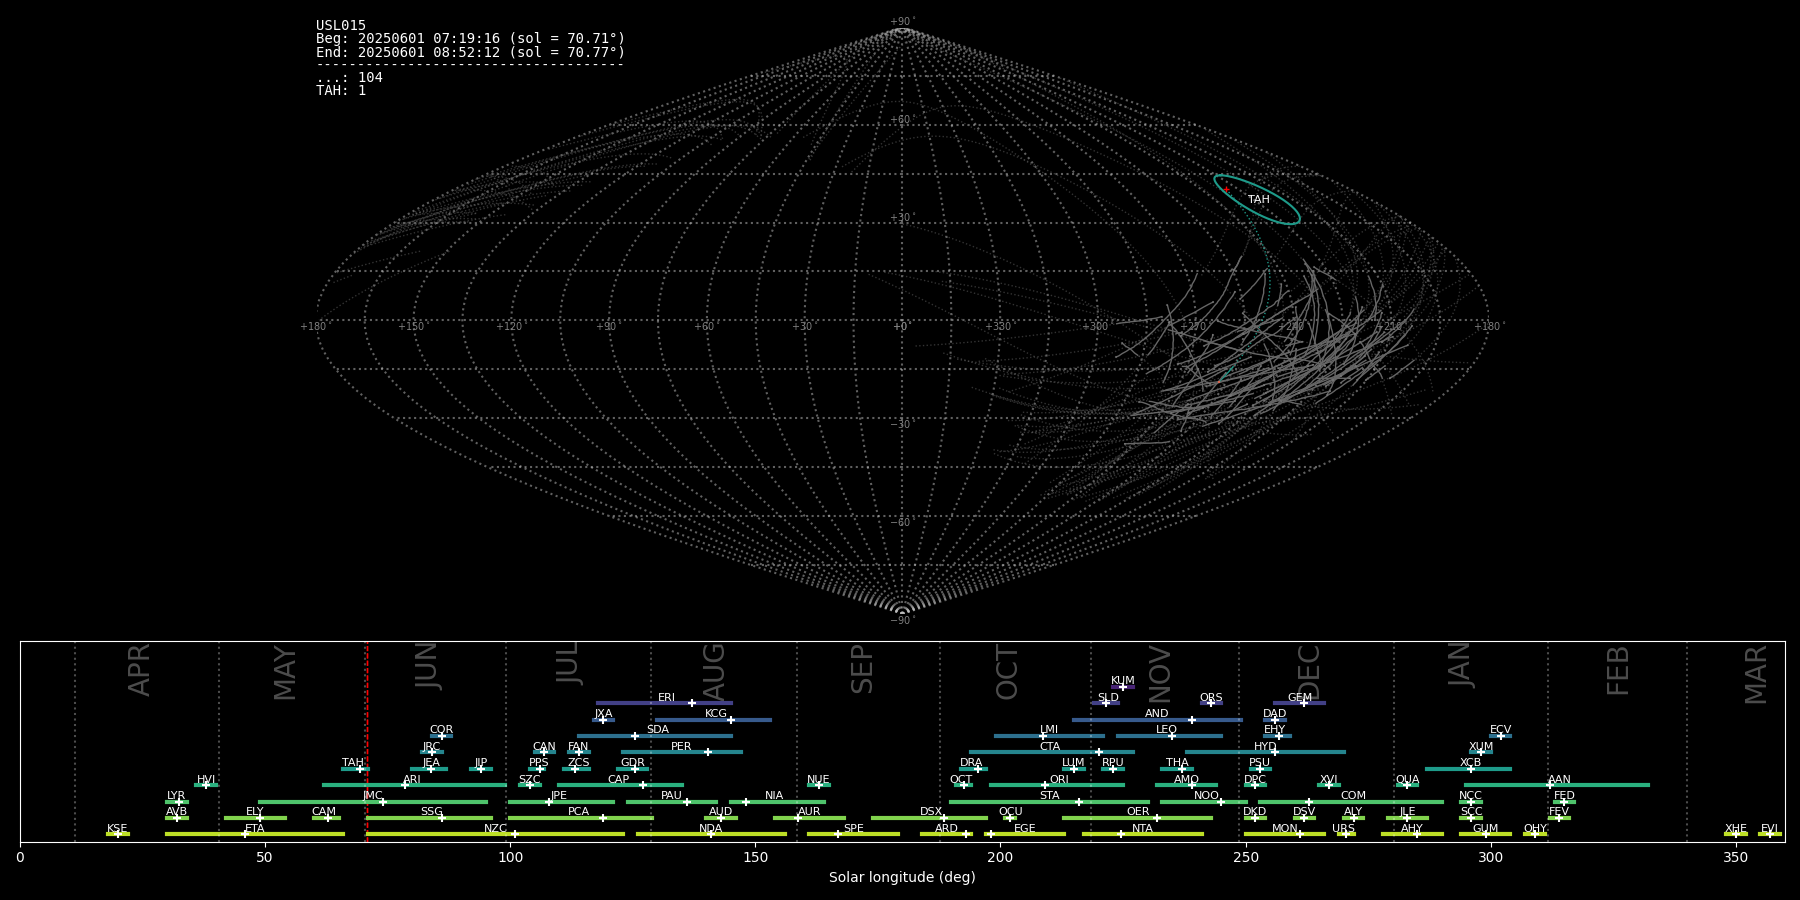Click the XCB shower label
The width and height of the screenshot is (1800, 900).
[1470, 763]
